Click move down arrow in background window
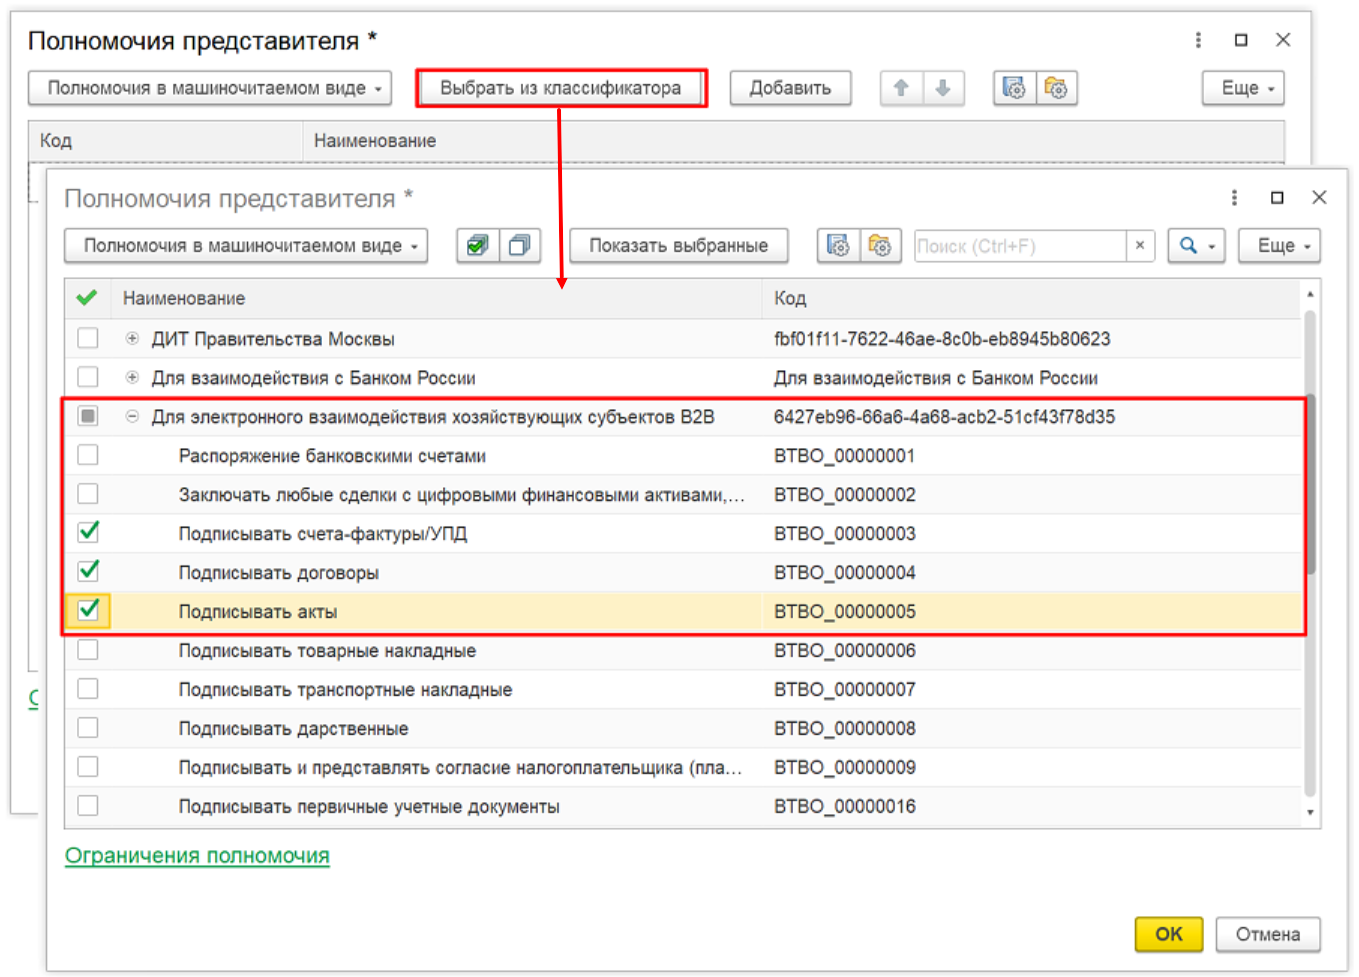 coord(943,88)
